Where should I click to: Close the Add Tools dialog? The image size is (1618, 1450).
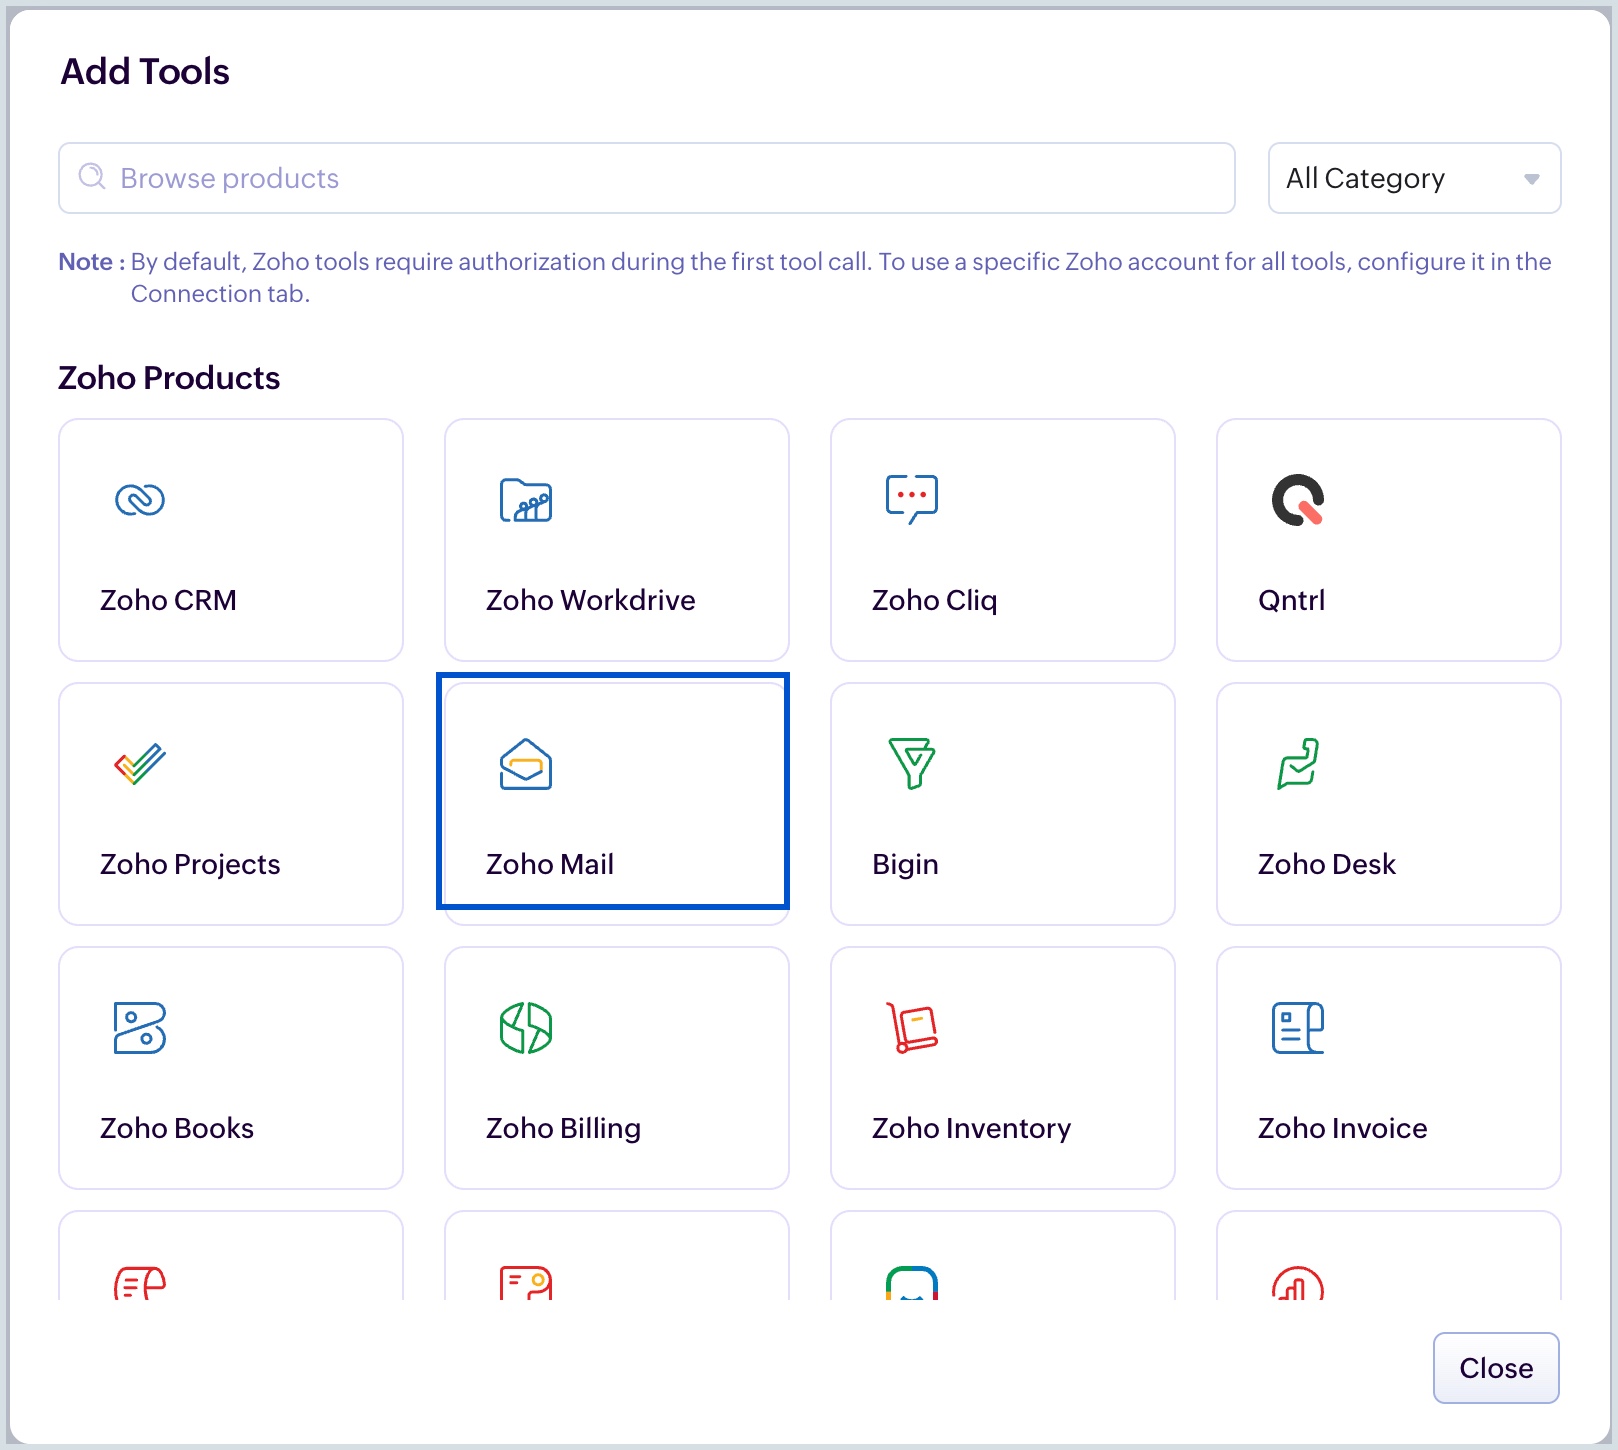point(1495,1367)
